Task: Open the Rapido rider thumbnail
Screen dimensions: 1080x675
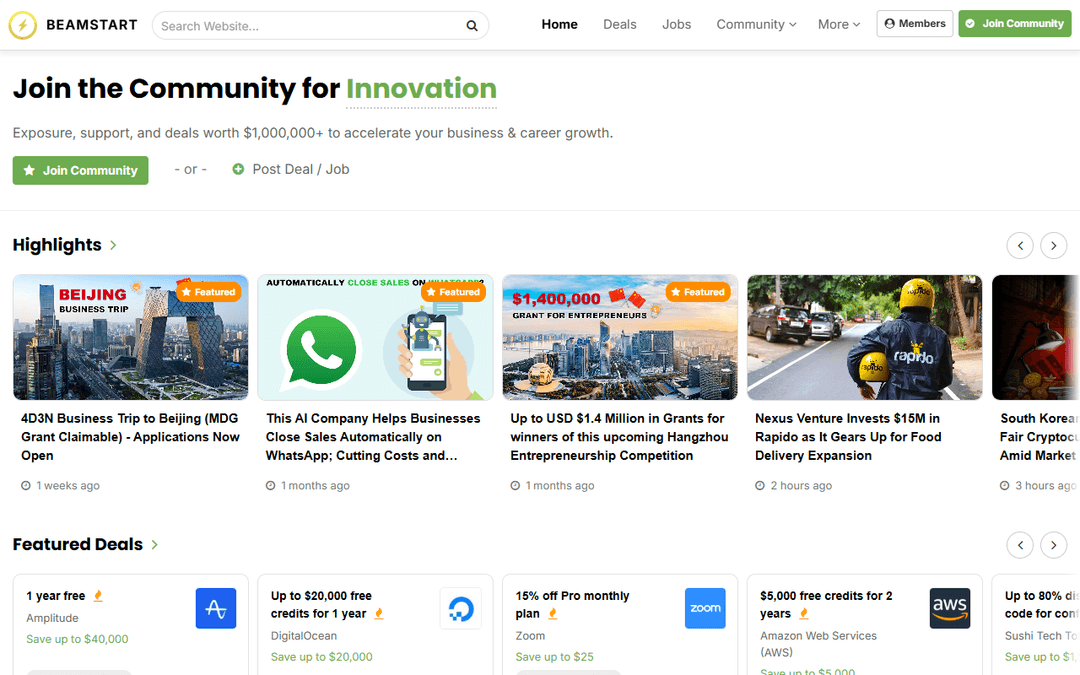Action: (864, 338)
